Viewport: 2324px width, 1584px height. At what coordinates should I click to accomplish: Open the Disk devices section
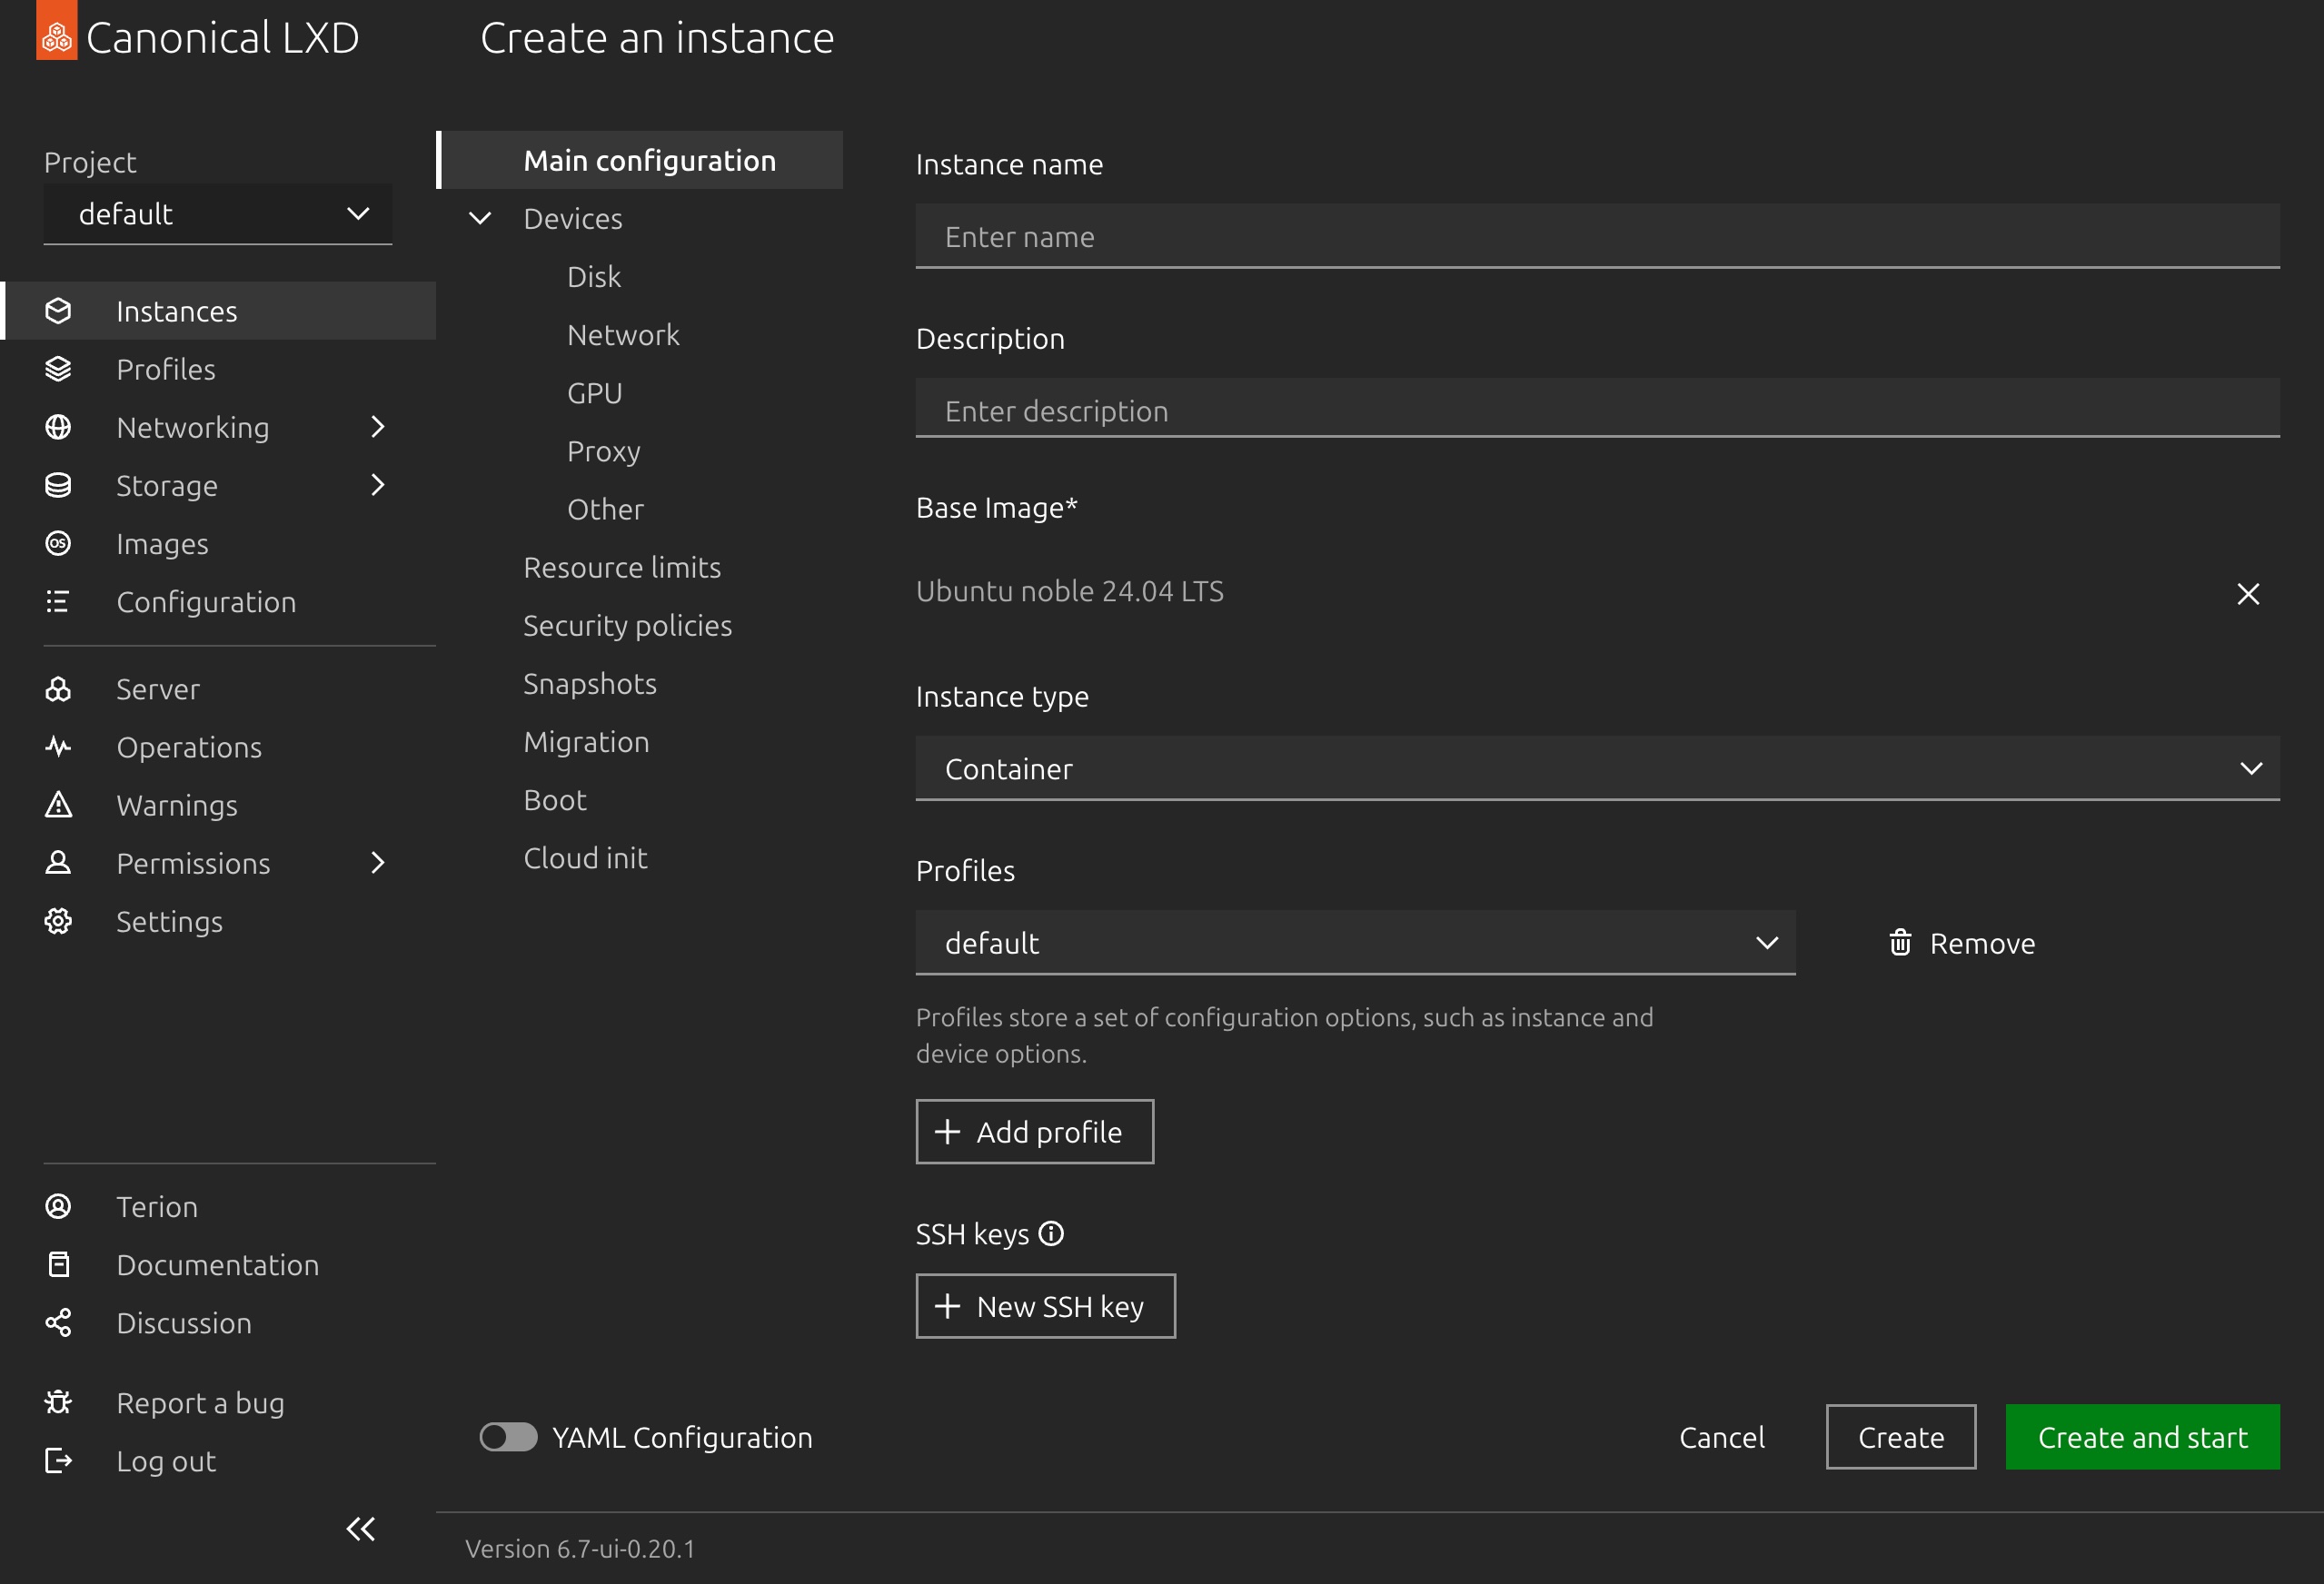(594, 277)
